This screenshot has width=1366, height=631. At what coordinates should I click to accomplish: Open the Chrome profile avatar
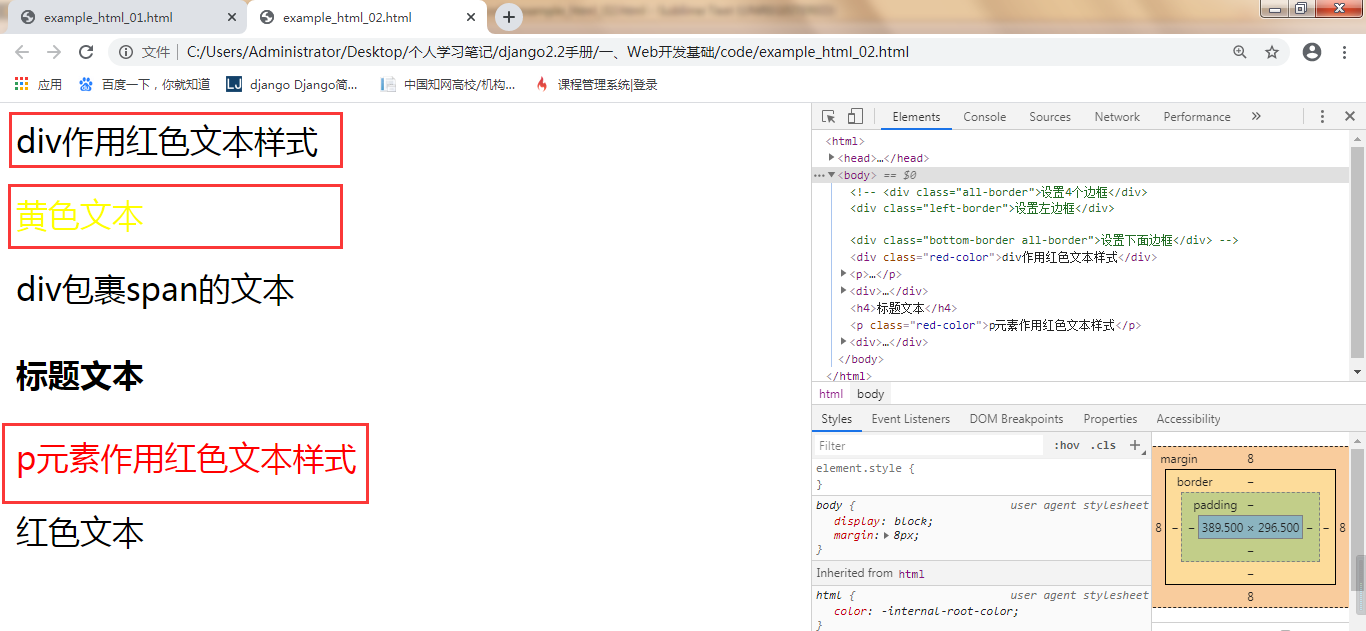pyautogui.click(x=1312, y=52)
